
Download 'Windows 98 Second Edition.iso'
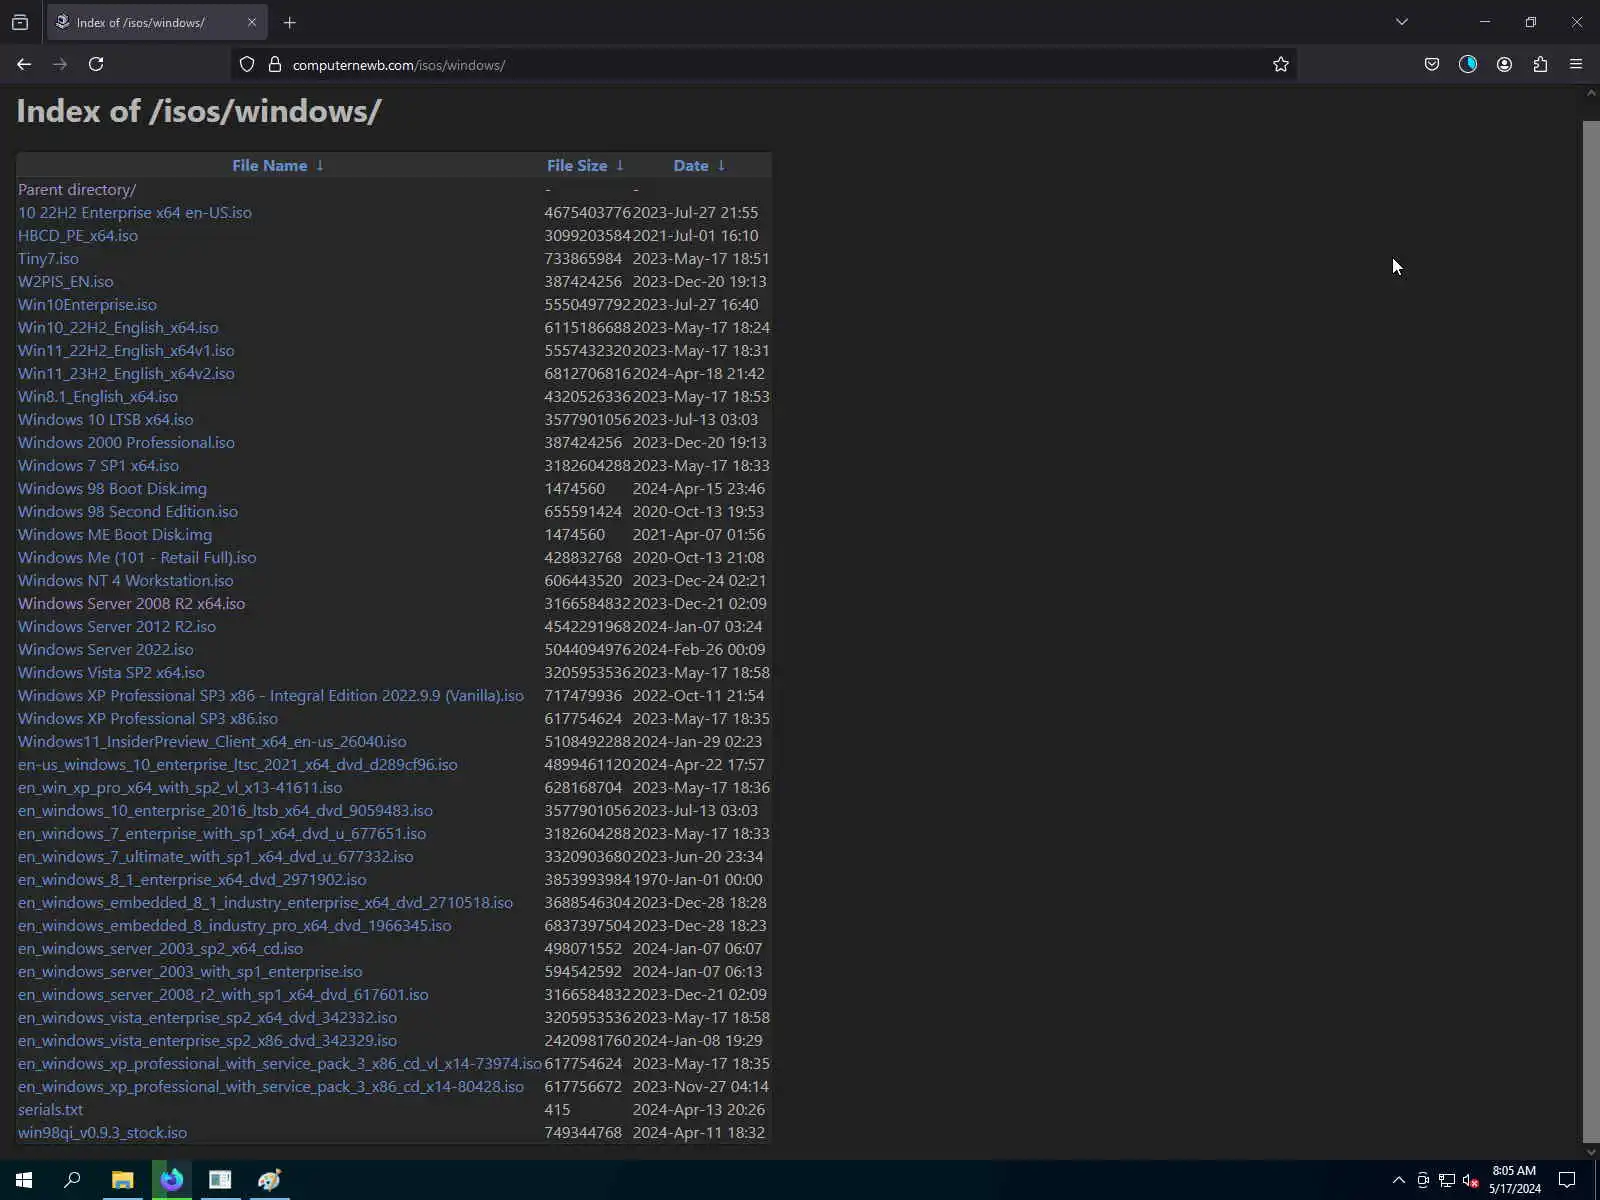point(128,512)
